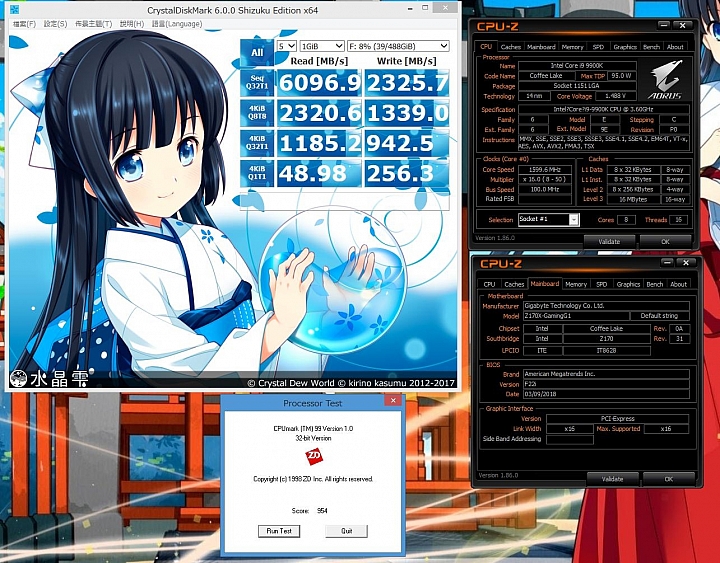Click the Intel Core i9 9900K name field
This screenshot has width=720, height=563.
pyautogui.click(x=577, y=66)
